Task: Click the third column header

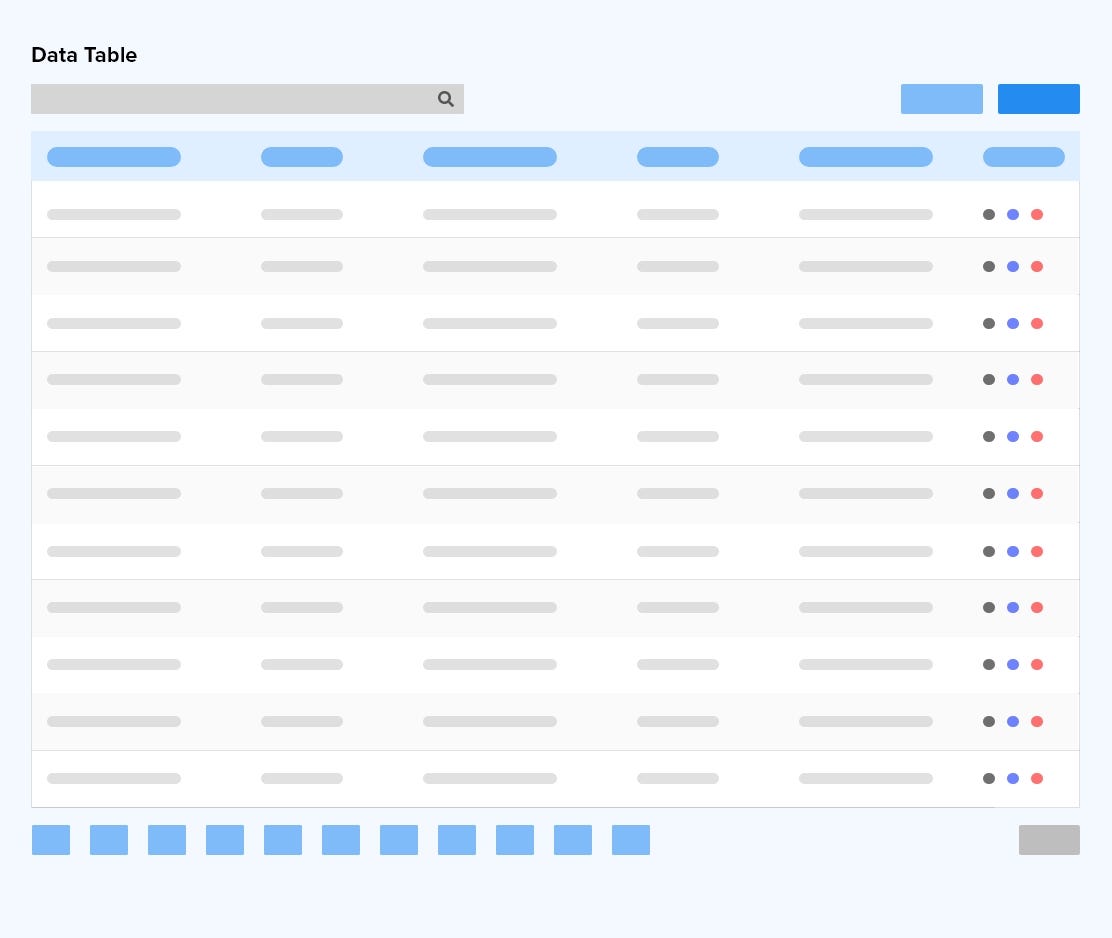Action: click(489, 157)
